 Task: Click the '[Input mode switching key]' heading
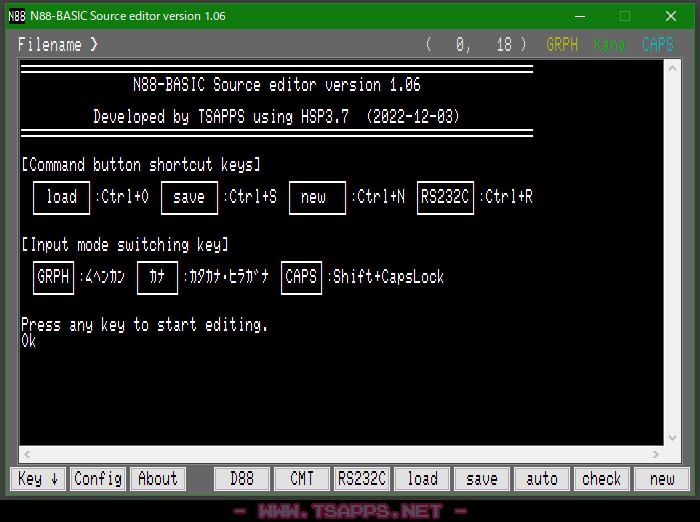[125, 245]
